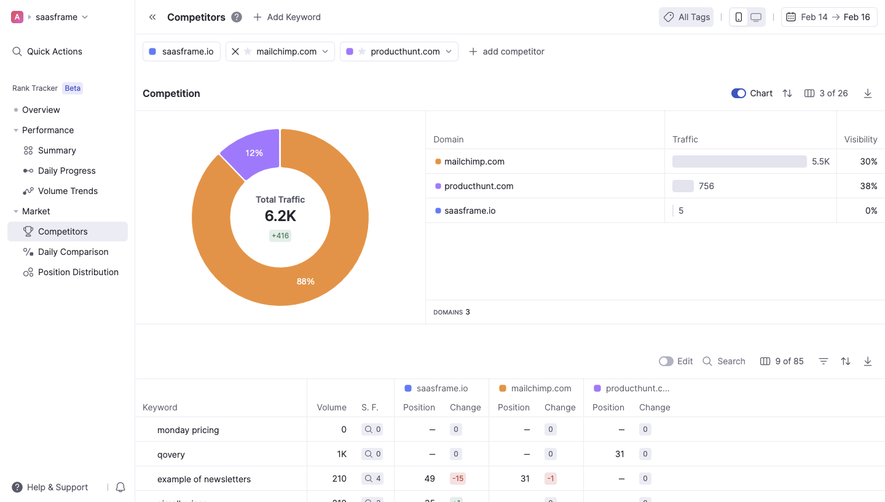885x502 pixels.
Task: Open the 3 of 26 columns selector
Action: point(826,93)
